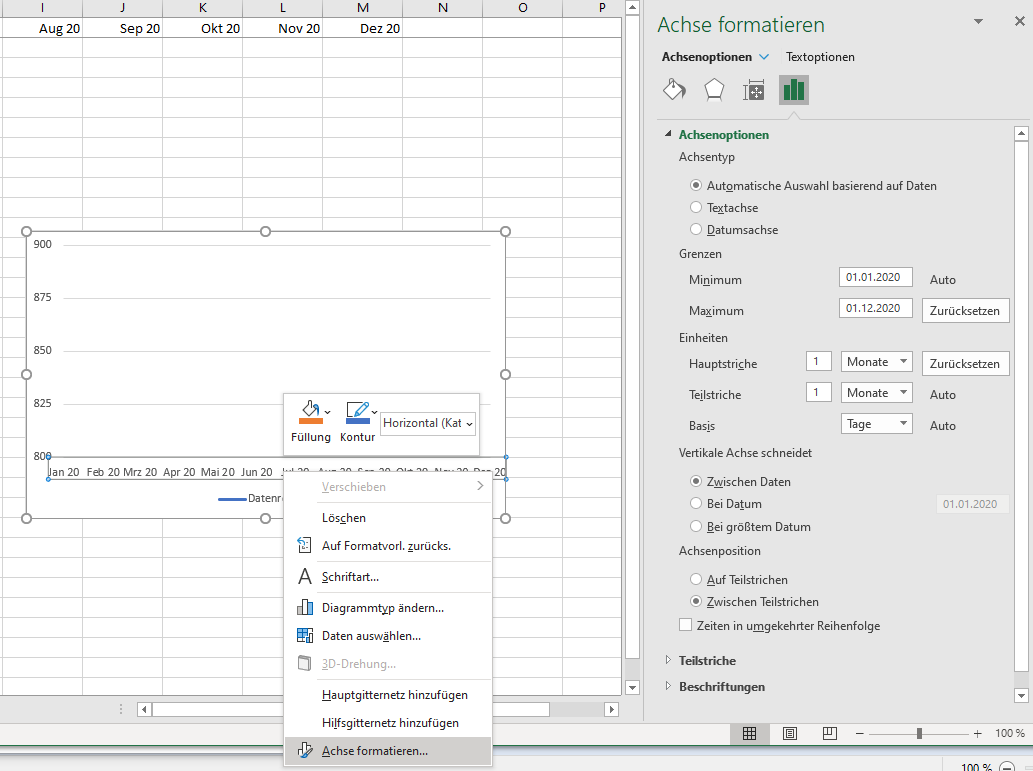Image resolution: width=1033 pixels, height=771 pixels.
Task: Select the cell containing 'Aug 20'
Action: click(x=42, y=28)
